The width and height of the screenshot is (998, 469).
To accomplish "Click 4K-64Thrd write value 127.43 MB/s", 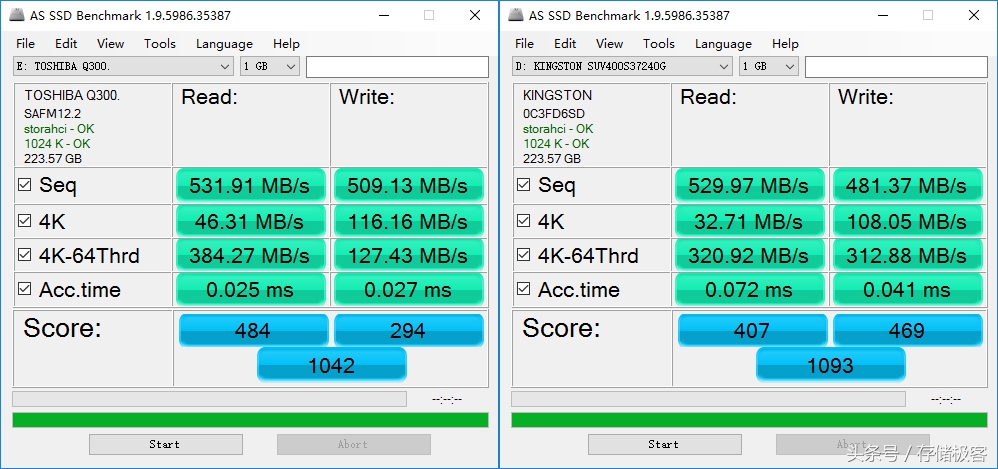I will coord(408,255).
